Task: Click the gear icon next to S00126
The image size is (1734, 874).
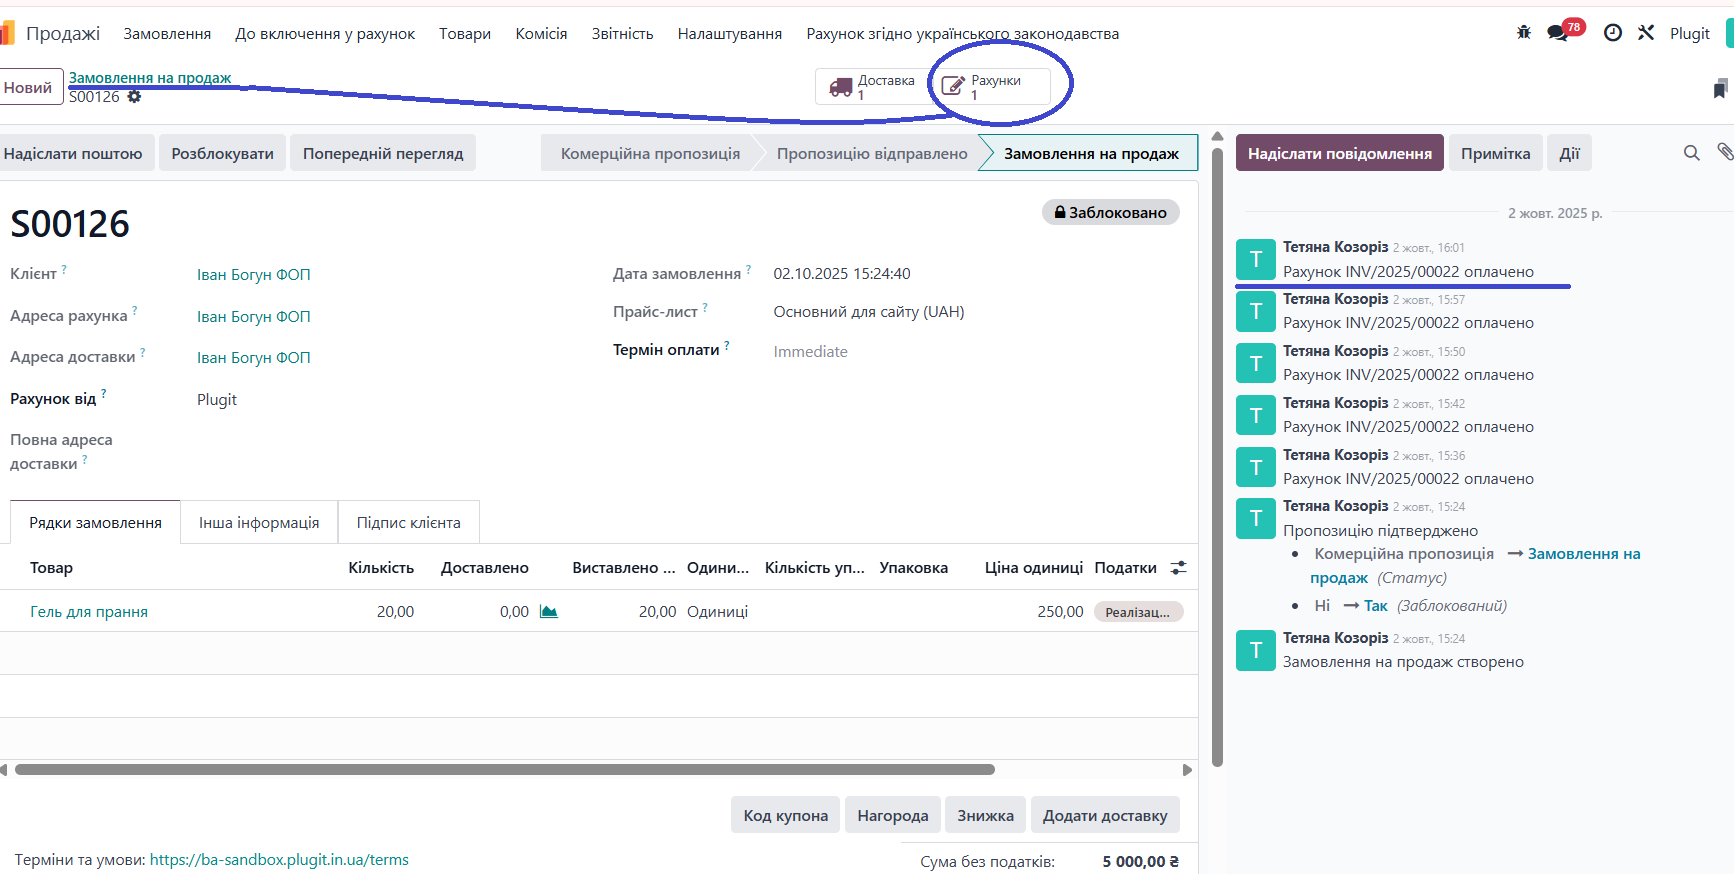Action: 134,97
